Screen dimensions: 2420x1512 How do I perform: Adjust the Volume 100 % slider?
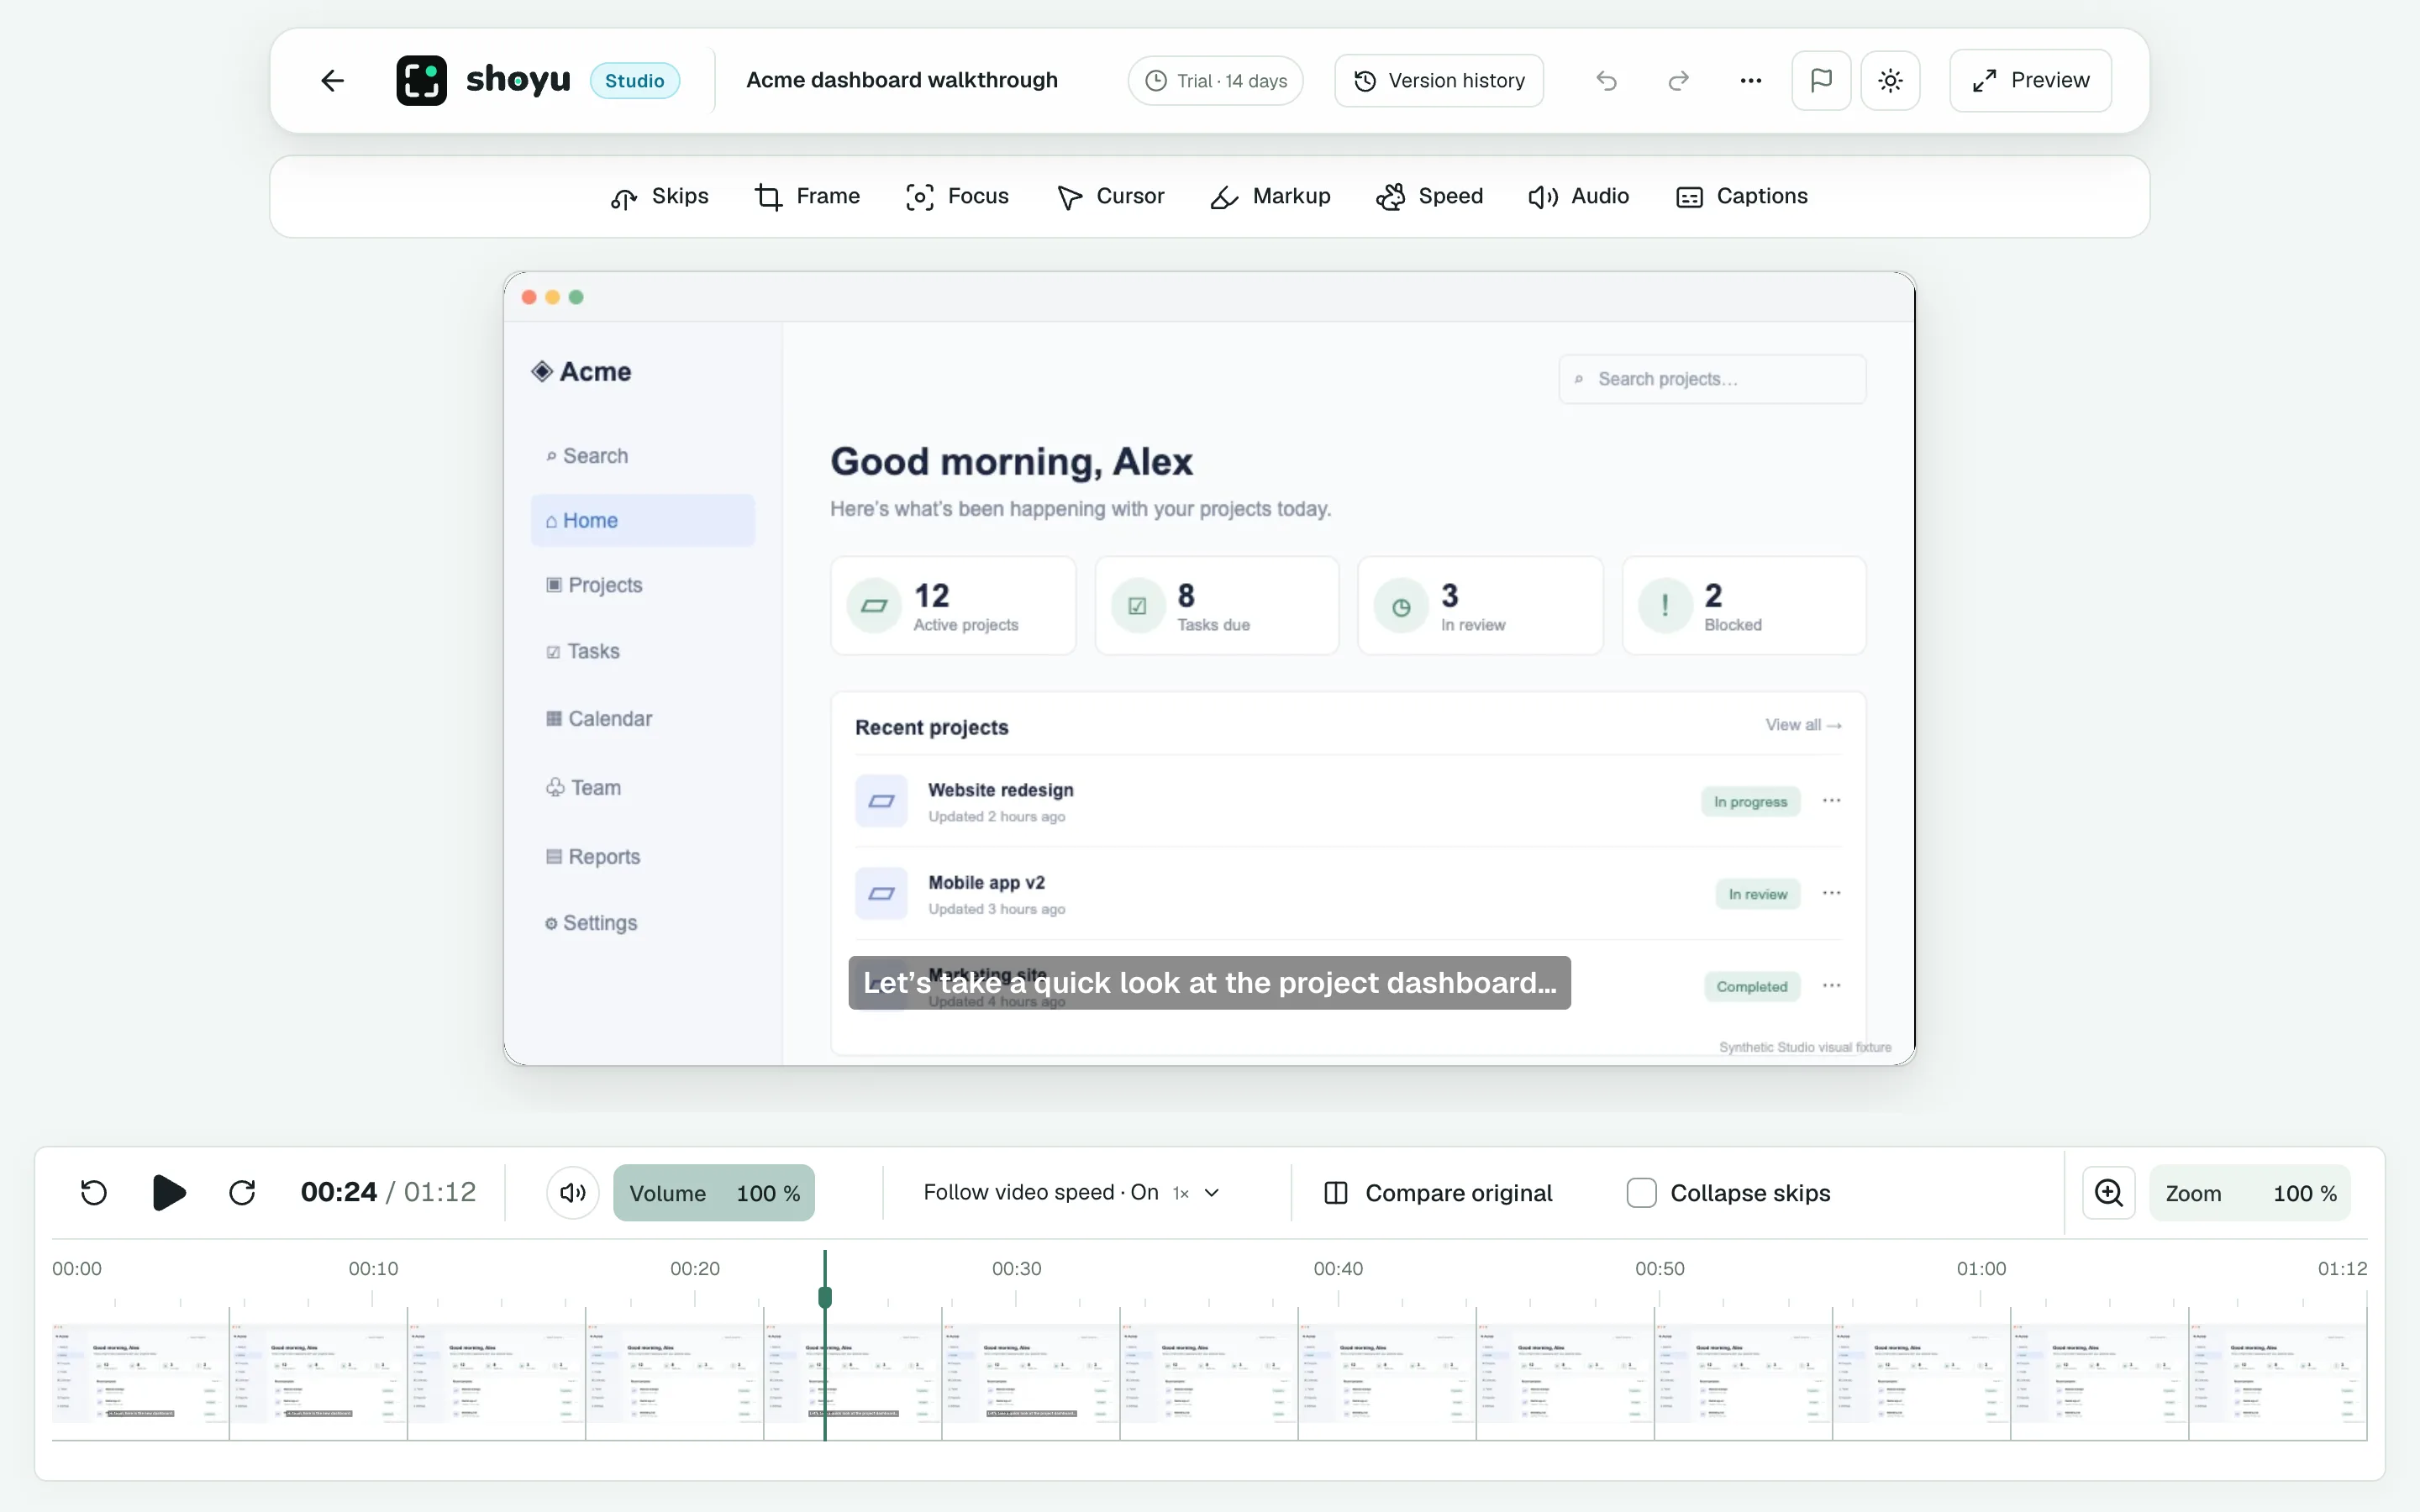714,1192
